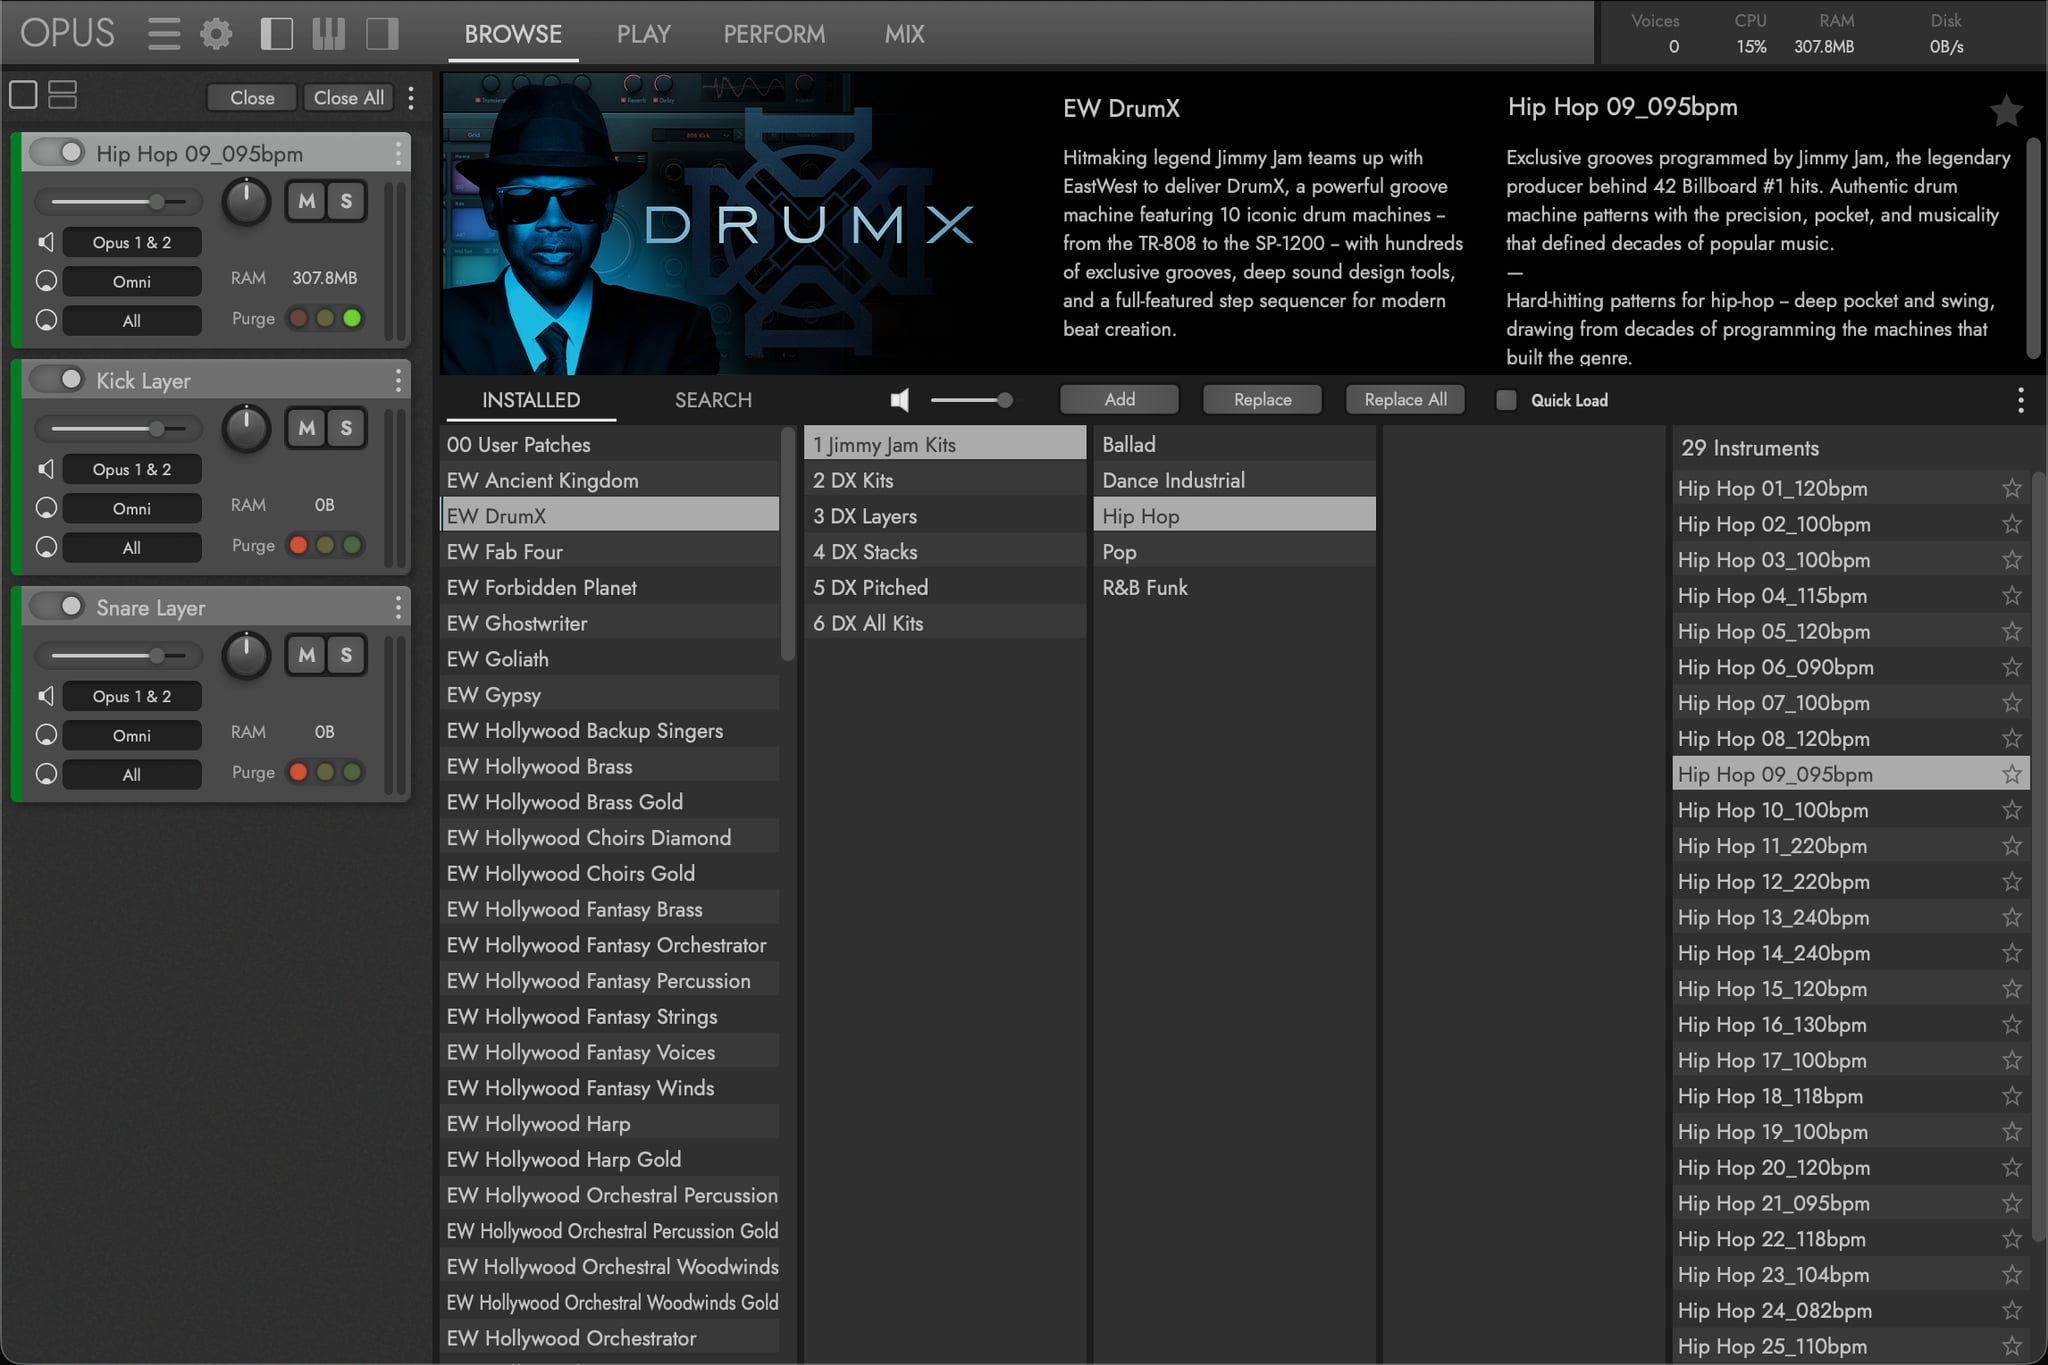Viewport: 2048px width, 1365px height.
Task: Click green purge indicator on Hip Hop slot
Action: coord(352,318)
